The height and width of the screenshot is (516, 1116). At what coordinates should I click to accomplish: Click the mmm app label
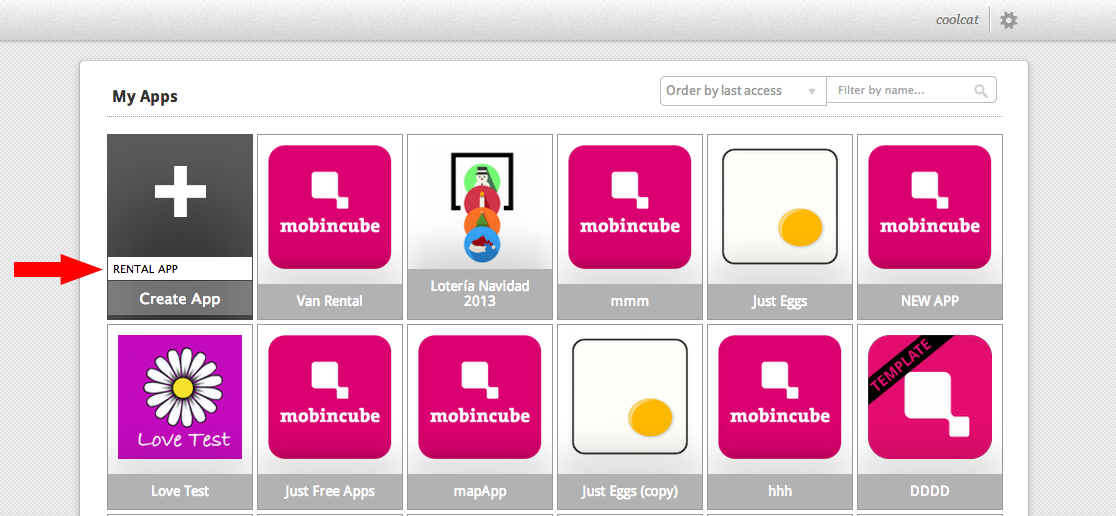(x=630, y=301)
